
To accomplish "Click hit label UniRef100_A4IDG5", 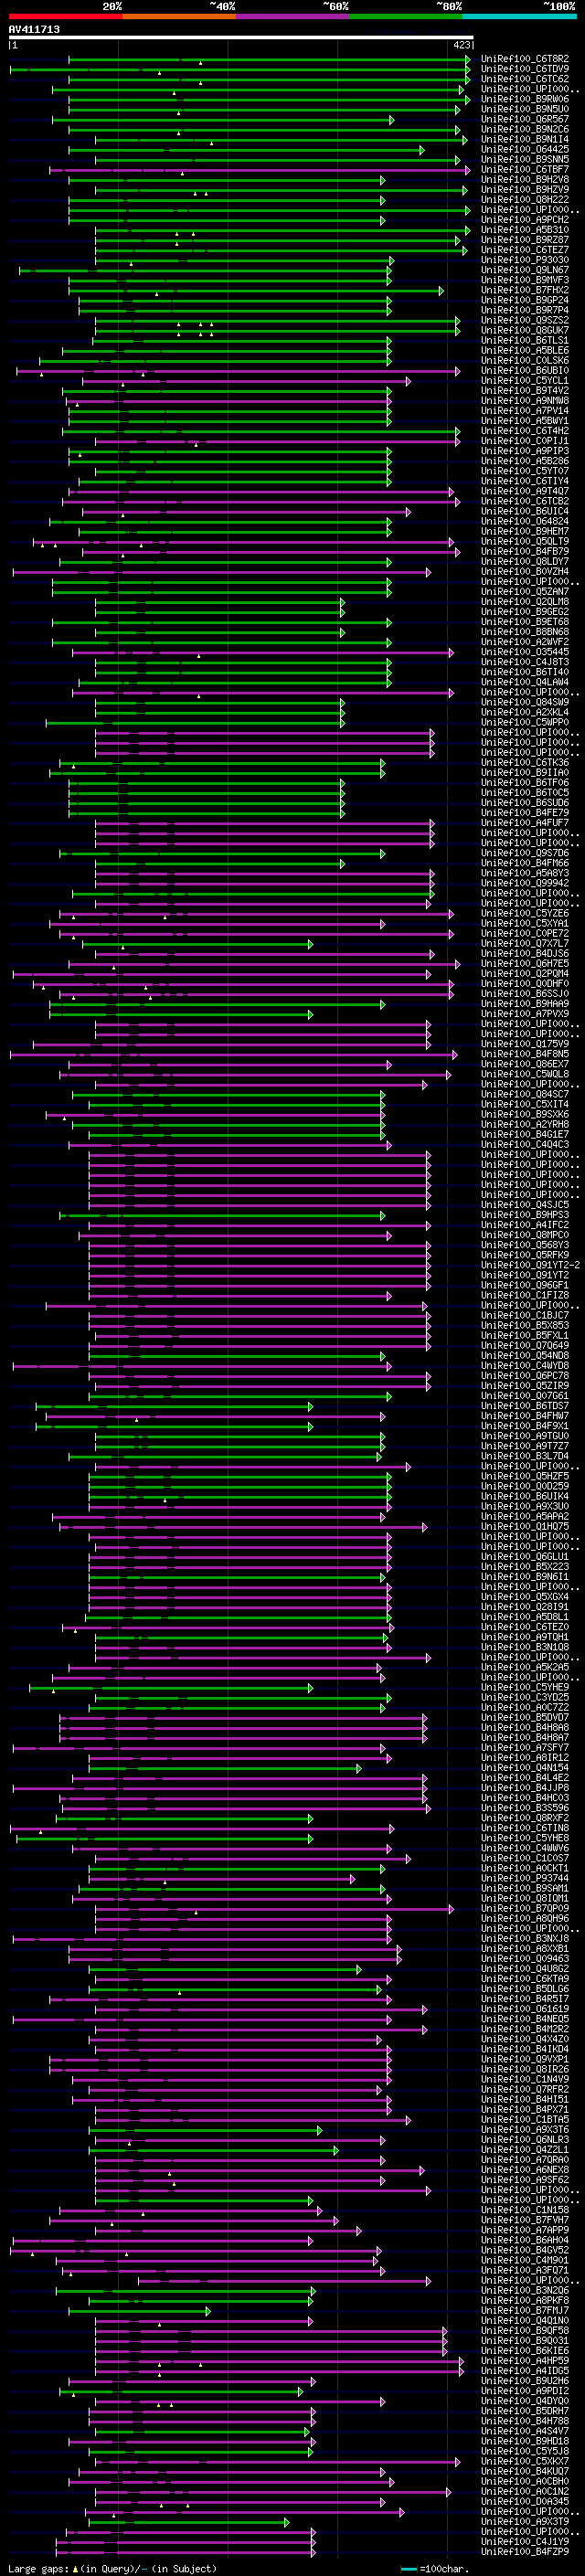I will 525,2371.
